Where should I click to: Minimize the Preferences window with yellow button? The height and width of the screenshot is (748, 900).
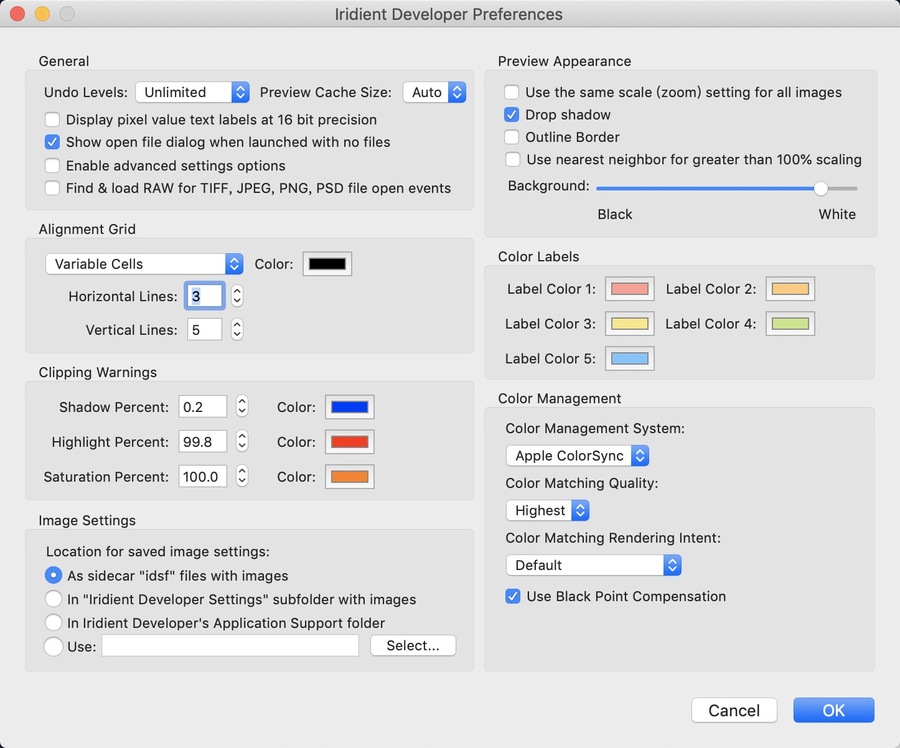tap(42, 13)
